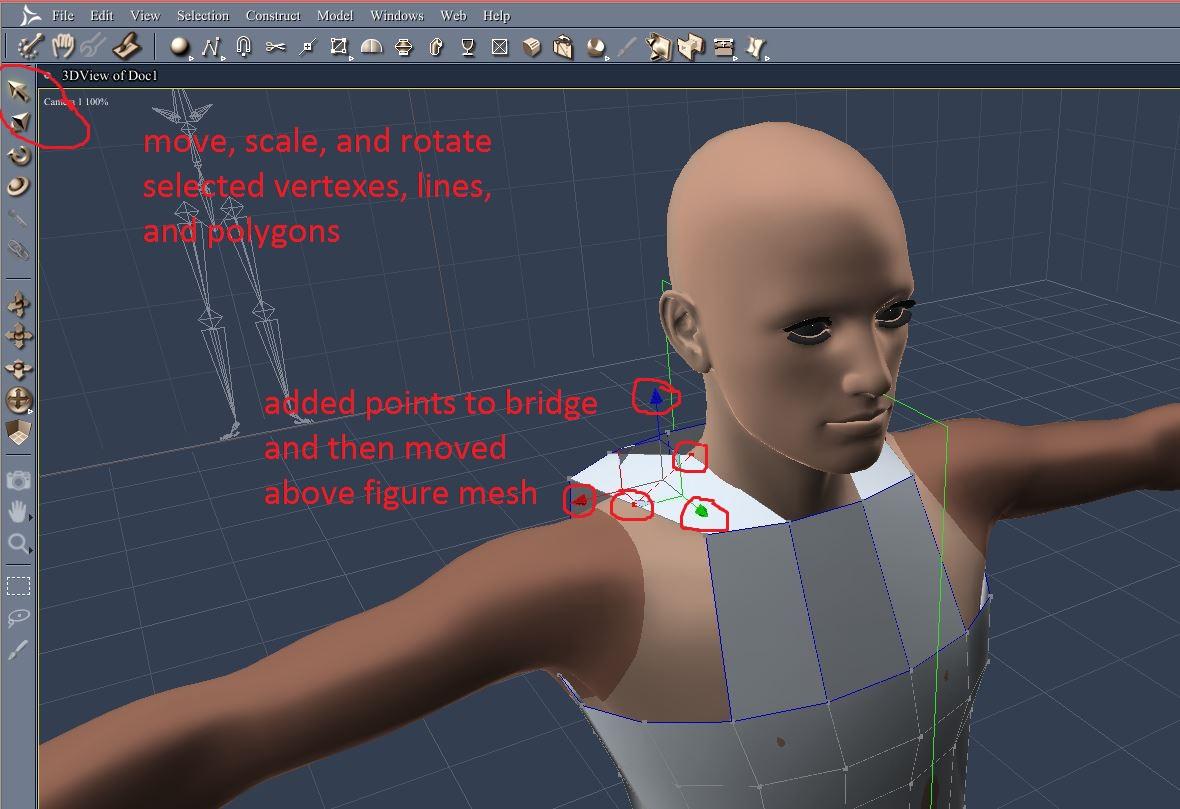Click the Camera 1 100% view label
The height and width of the screenshot is (809, 1180).
(x=76, y=102)
